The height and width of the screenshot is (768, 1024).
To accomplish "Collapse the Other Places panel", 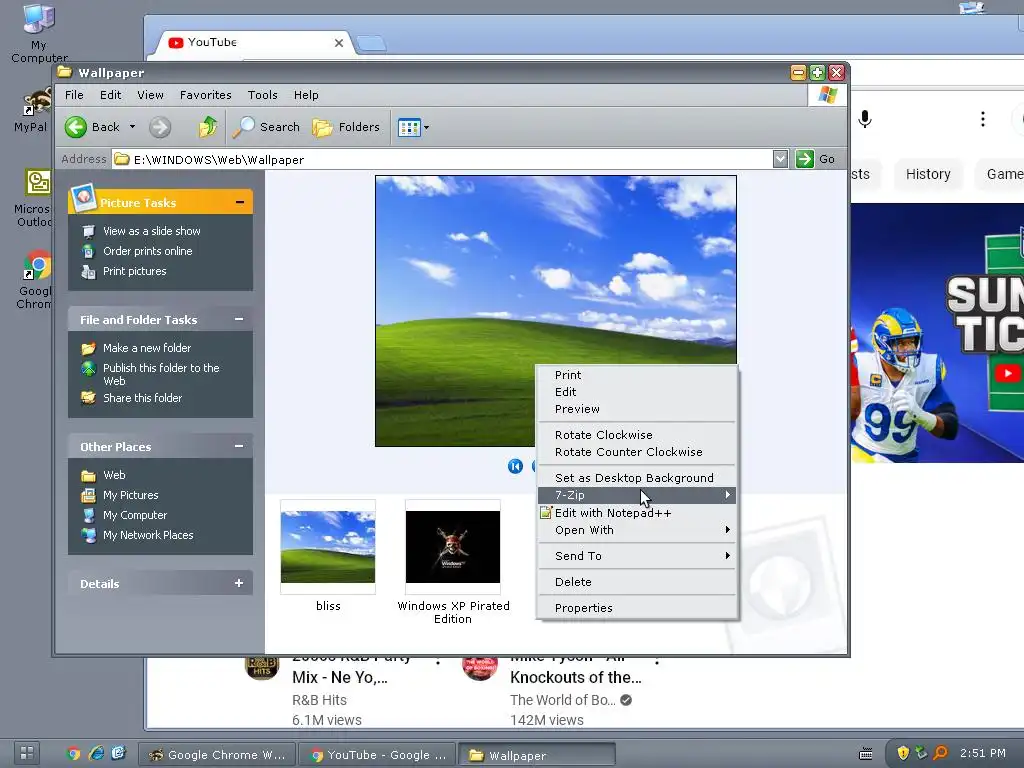I will [239, 446].
